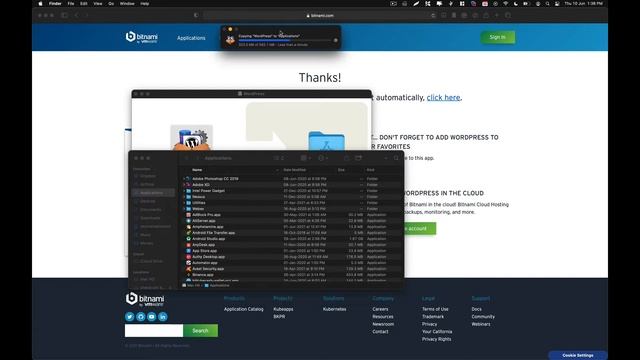640x360 pixels.
Task: Go back in the Finder window
Action: coord(187,158)
